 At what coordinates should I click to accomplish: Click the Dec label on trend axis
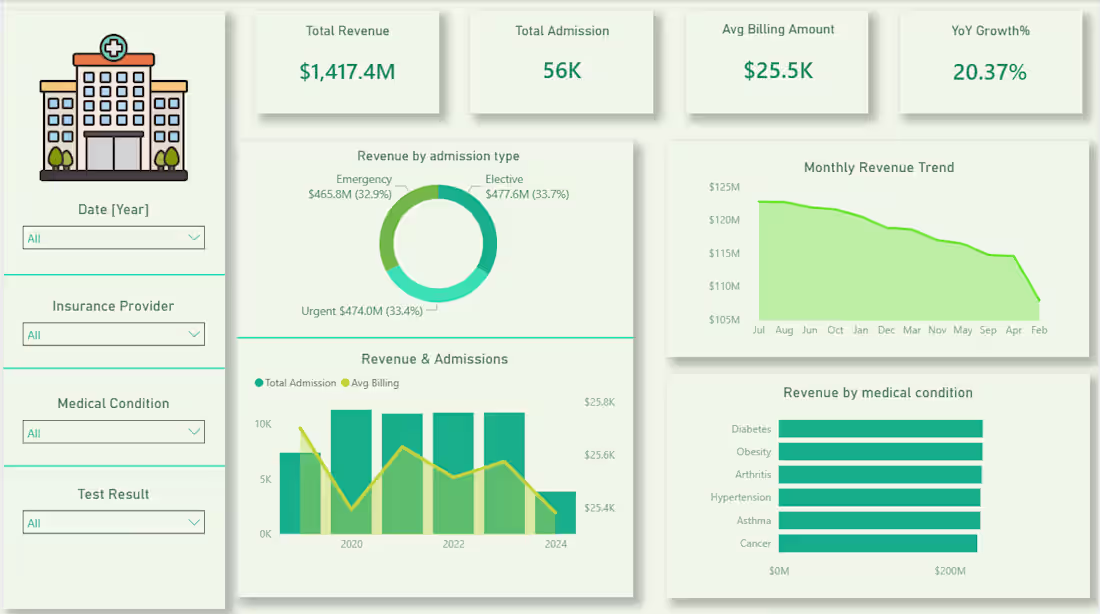coord(886,330)
